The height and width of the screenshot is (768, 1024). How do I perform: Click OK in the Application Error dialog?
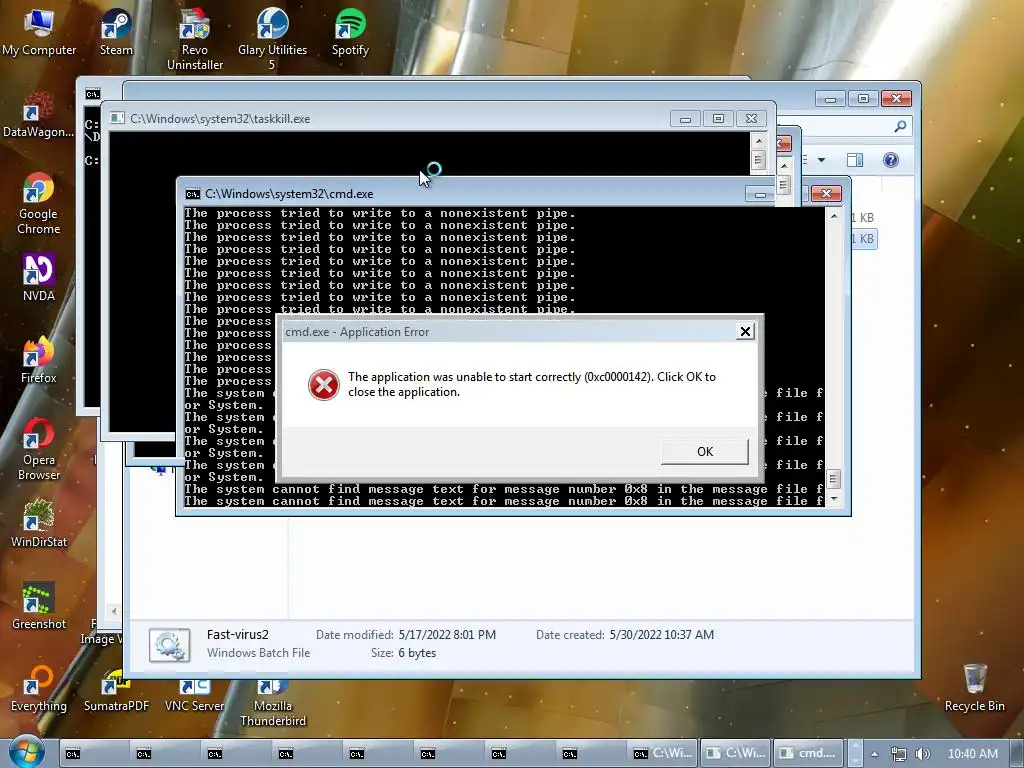point(705,451)
